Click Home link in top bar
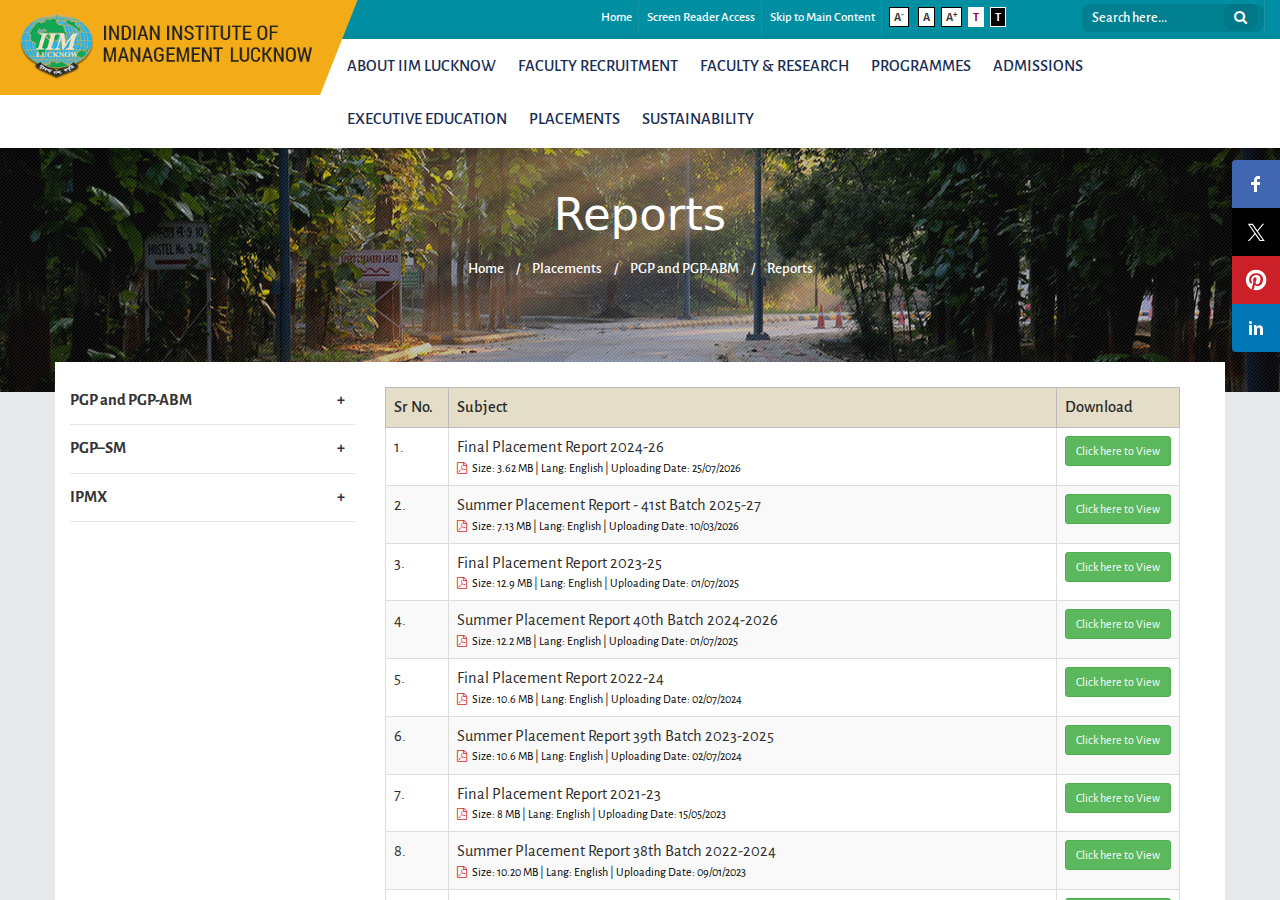Viewport: 1280px width, 900px height. click(616, 17)
